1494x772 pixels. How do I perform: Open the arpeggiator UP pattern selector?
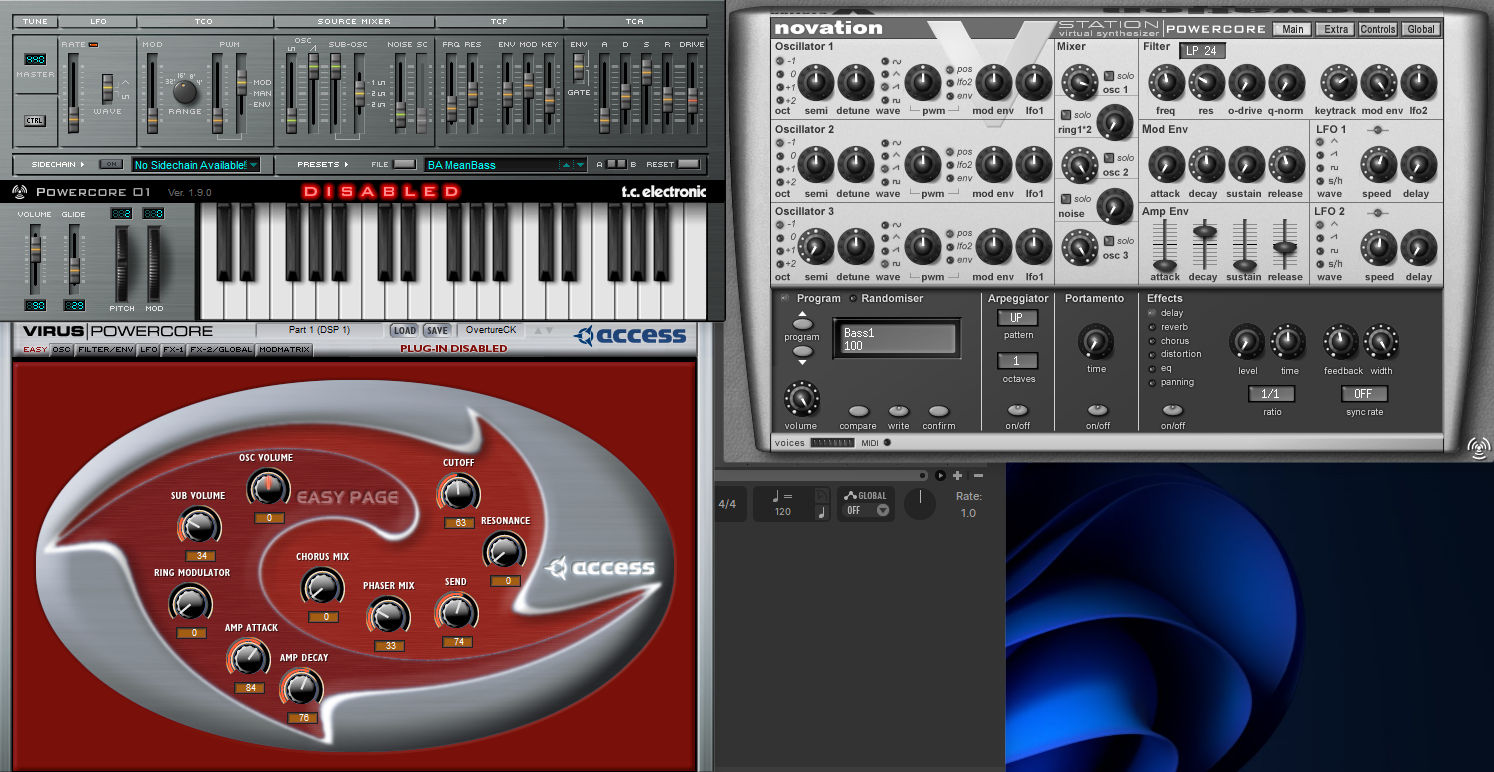(x=1017, y=318)
